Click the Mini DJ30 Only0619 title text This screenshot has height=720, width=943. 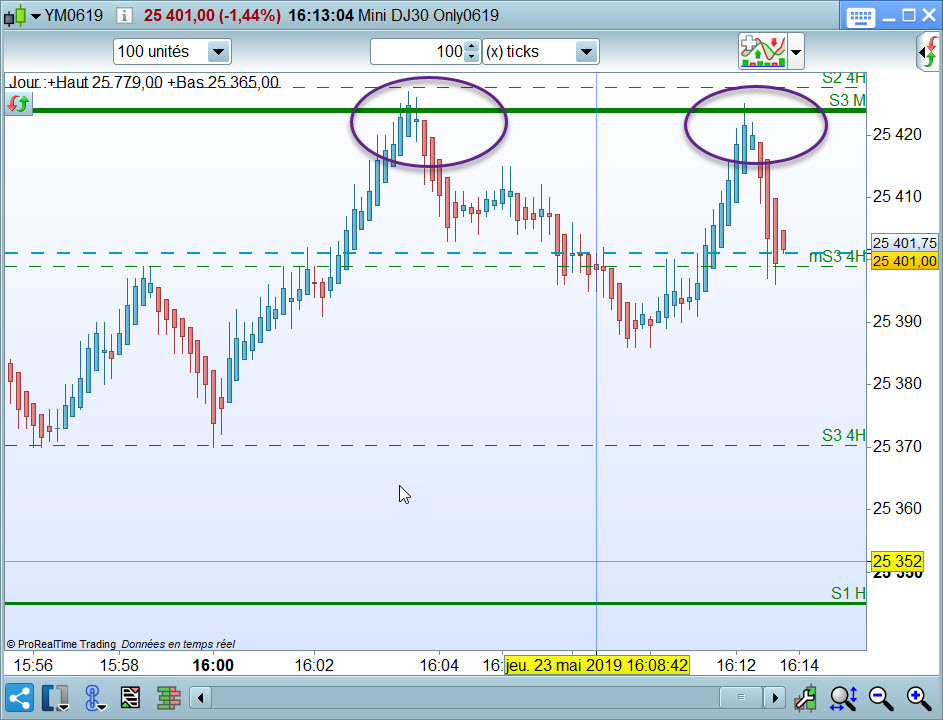pos(428,16)
